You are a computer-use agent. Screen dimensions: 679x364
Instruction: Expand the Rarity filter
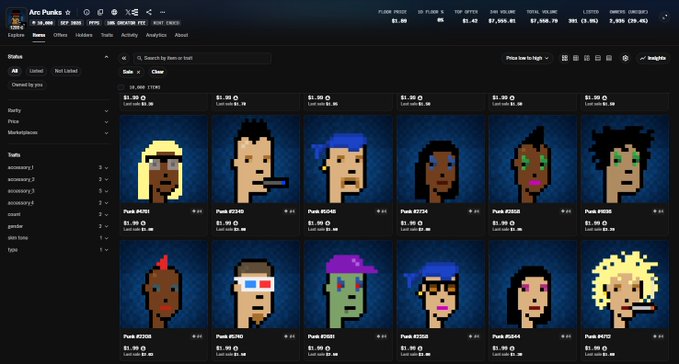tap(58, 111)
